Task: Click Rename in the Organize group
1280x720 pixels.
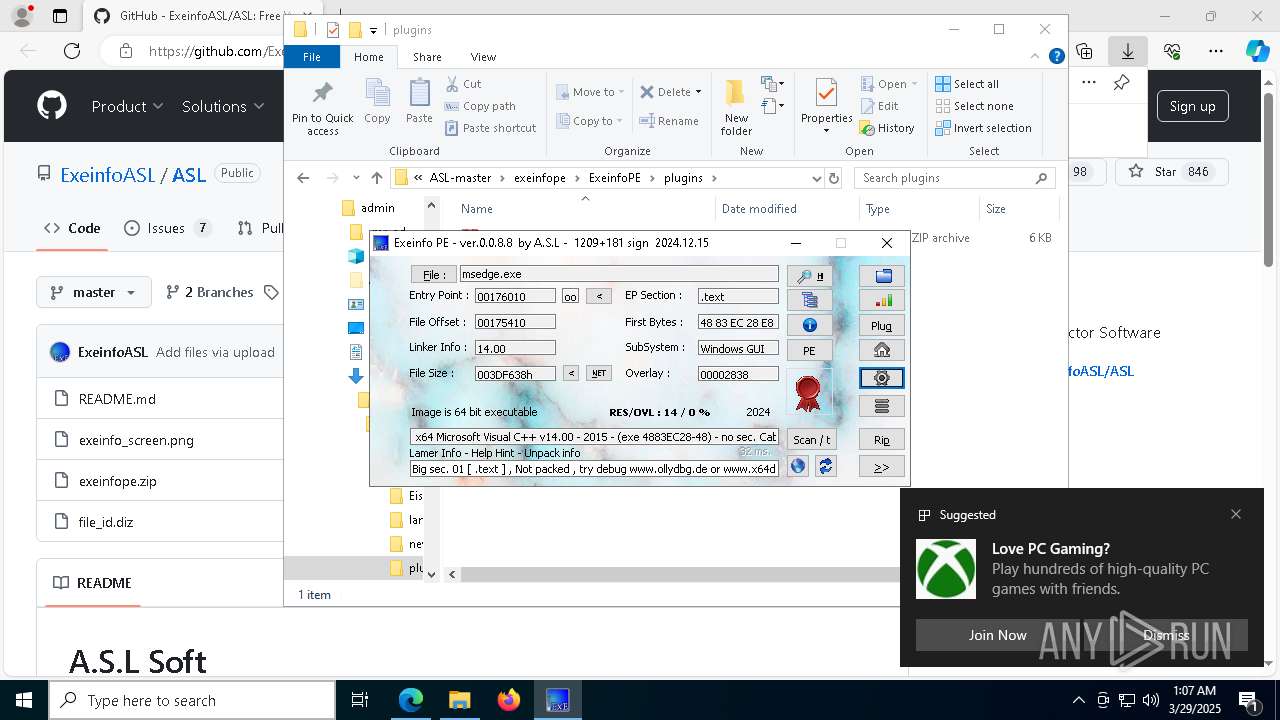Action: (669, 121)
